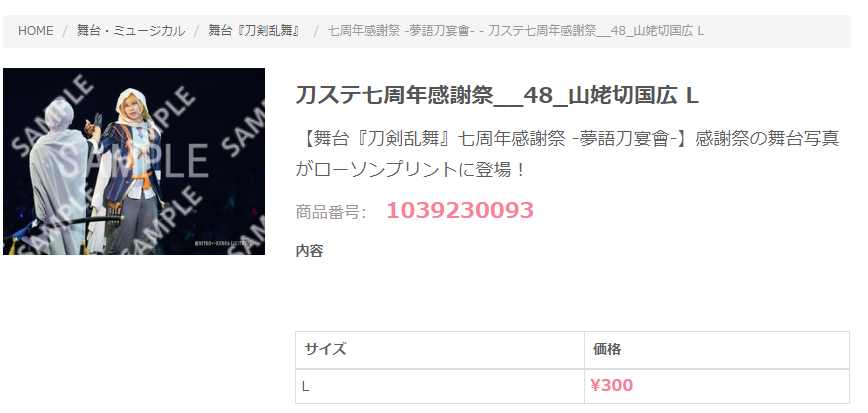Go to the HOME breadcrumb link

point(35,31)
